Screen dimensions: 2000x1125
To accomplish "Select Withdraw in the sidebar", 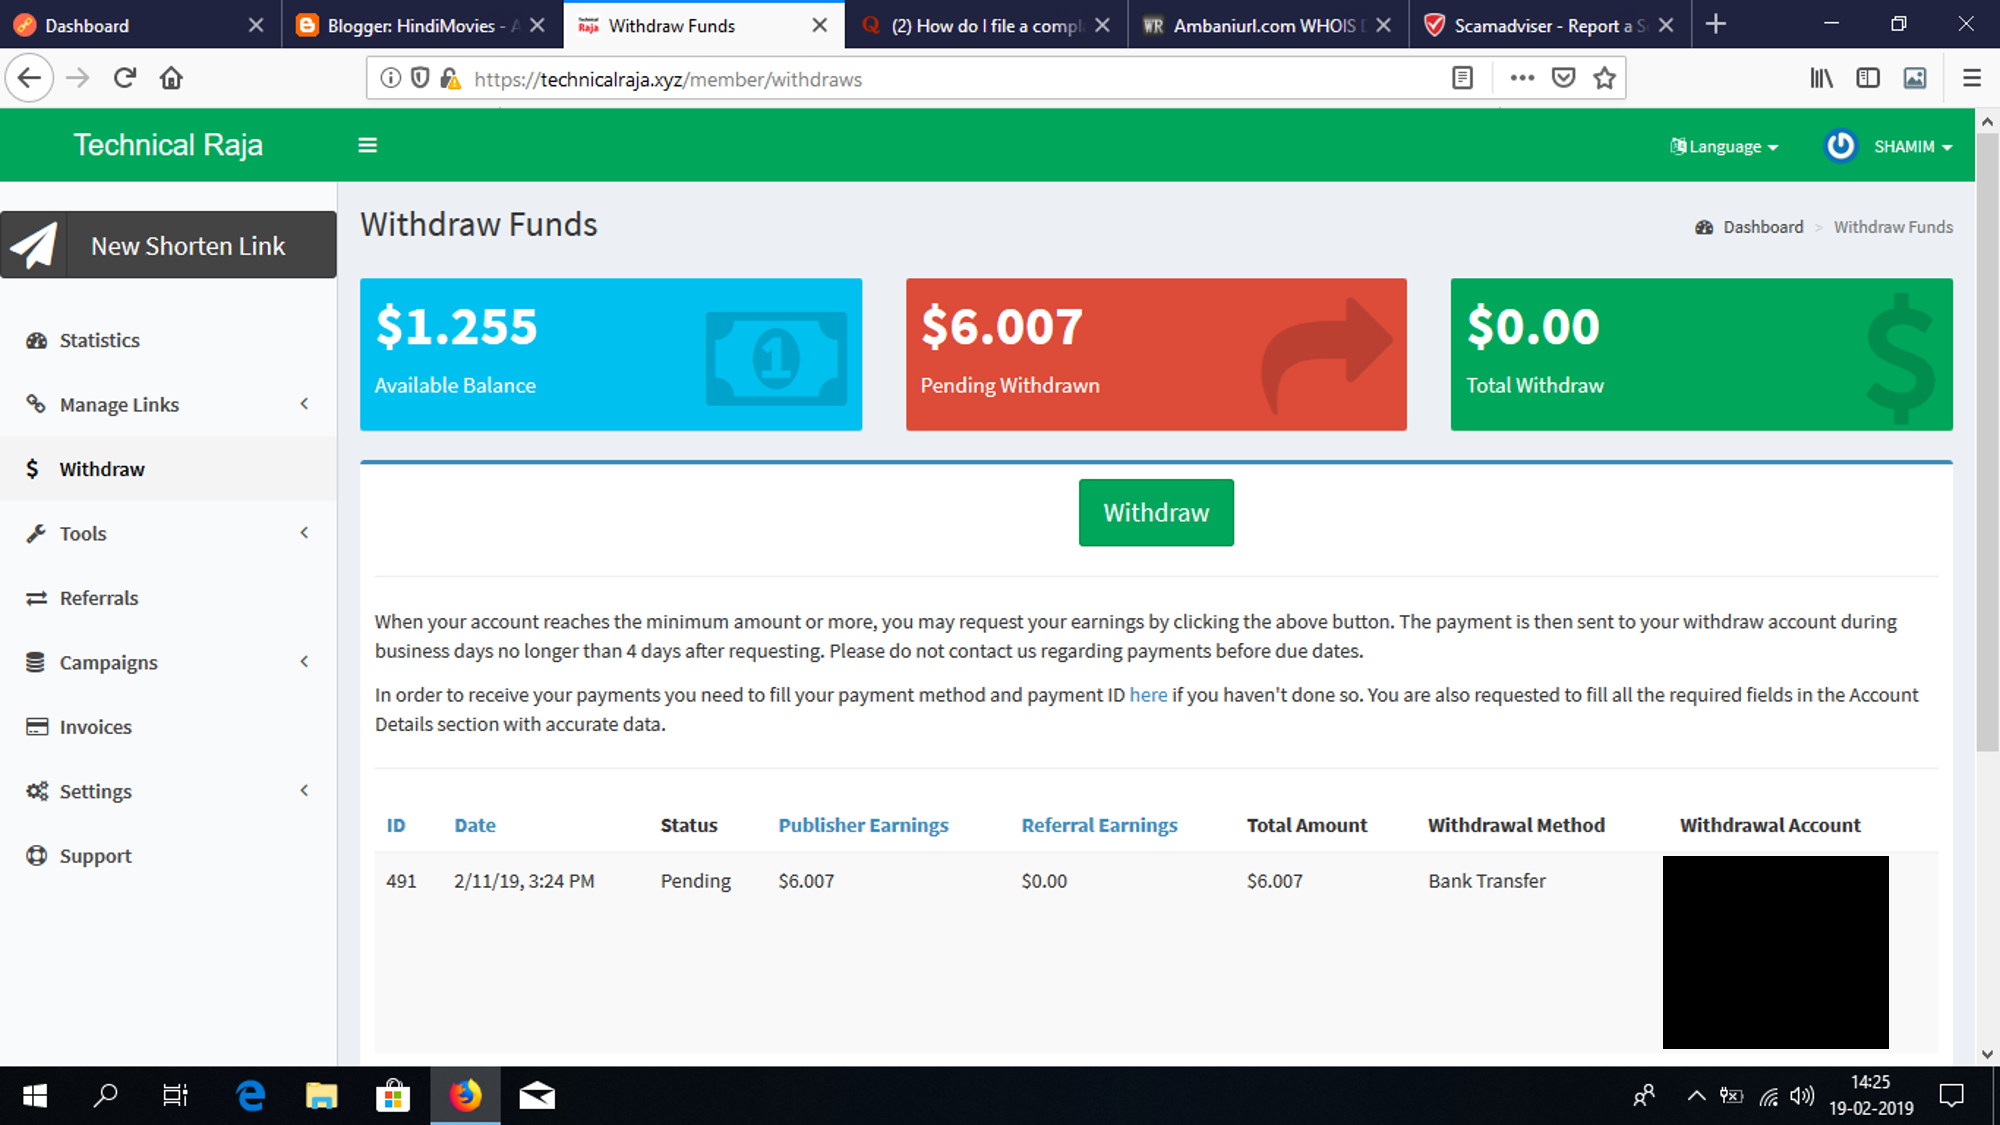I will pos(101,469).
